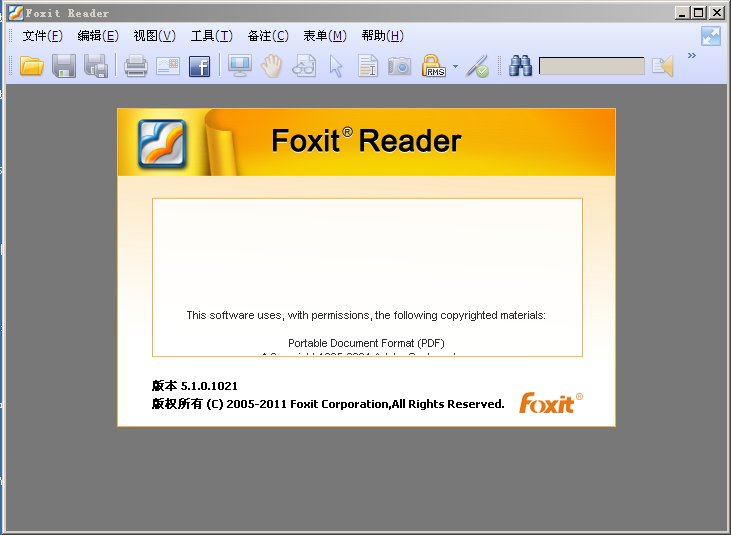This screenshot has height=535, width=731.
Task: Expand the toolbar overflow chevron
Action: coord(692,55)
